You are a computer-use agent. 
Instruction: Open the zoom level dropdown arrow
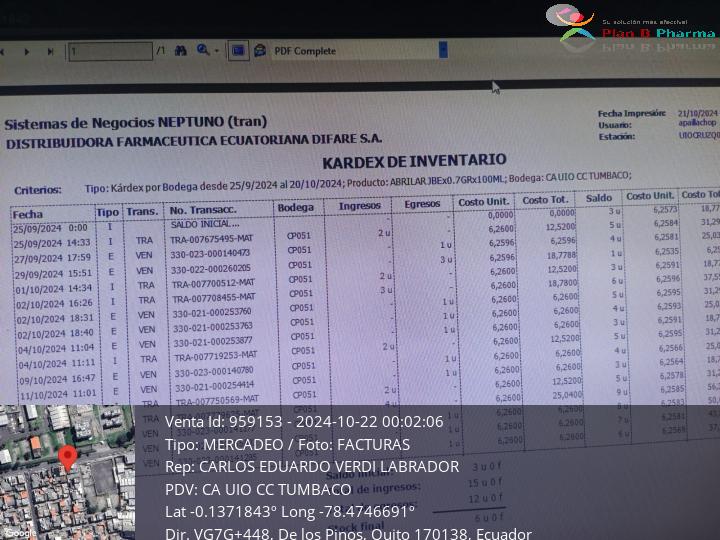216,51
